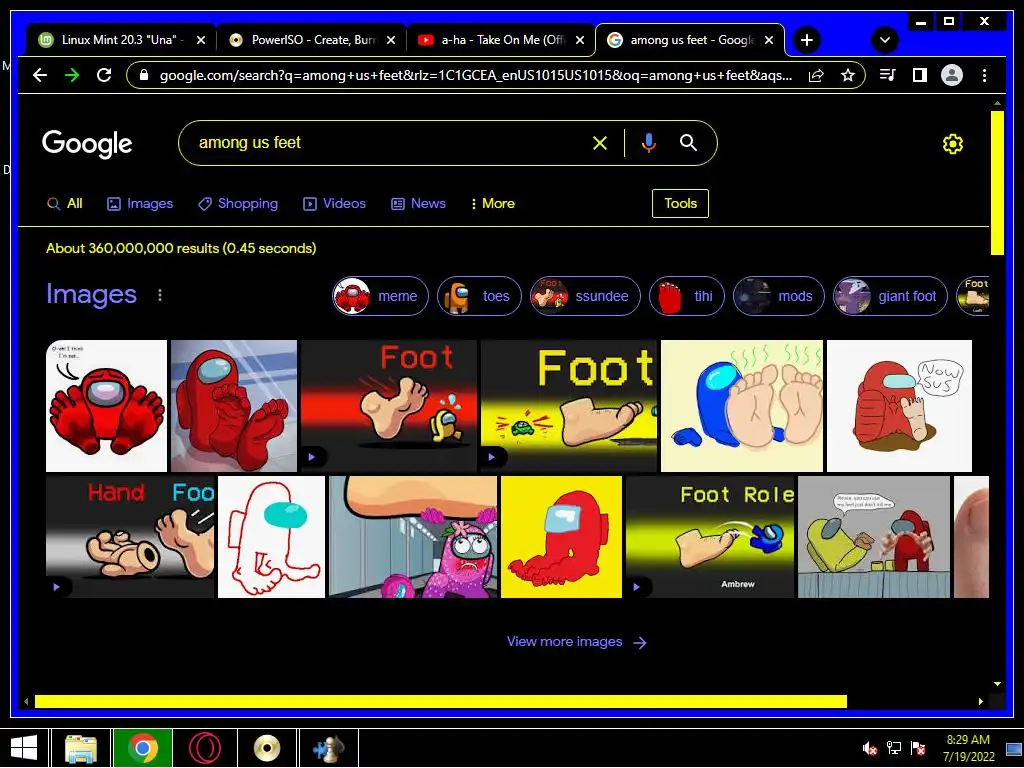Open the chess app on the taskbar
The width and height of the screenshot is (1024, 768).
tap(328, 748)
